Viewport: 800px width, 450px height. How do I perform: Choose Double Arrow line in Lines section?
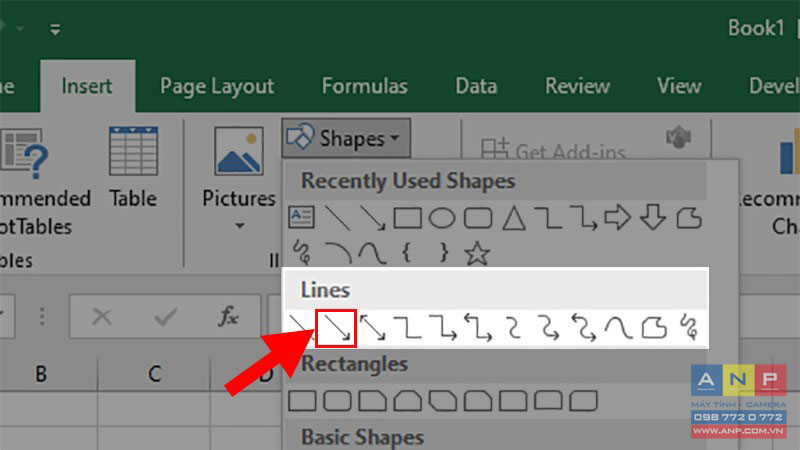372,328
